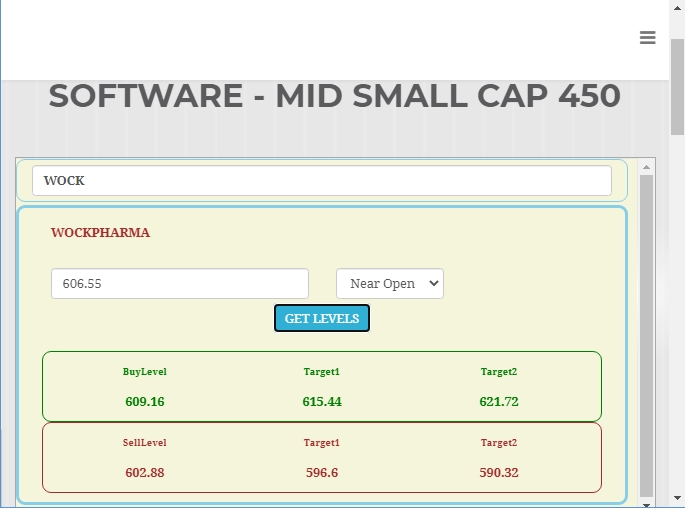685x508 pixels.
Task: Click the inner panel scrollbar up arrow
Action: click(646, 166)
